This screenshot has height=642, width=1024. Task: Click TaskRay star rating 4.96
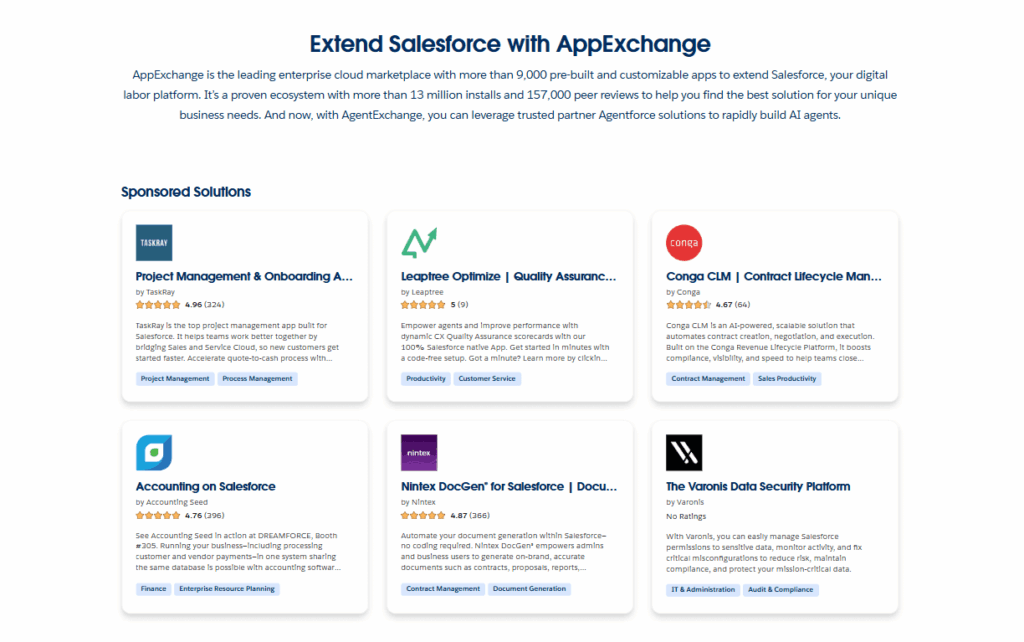click(x=159, y=305)
